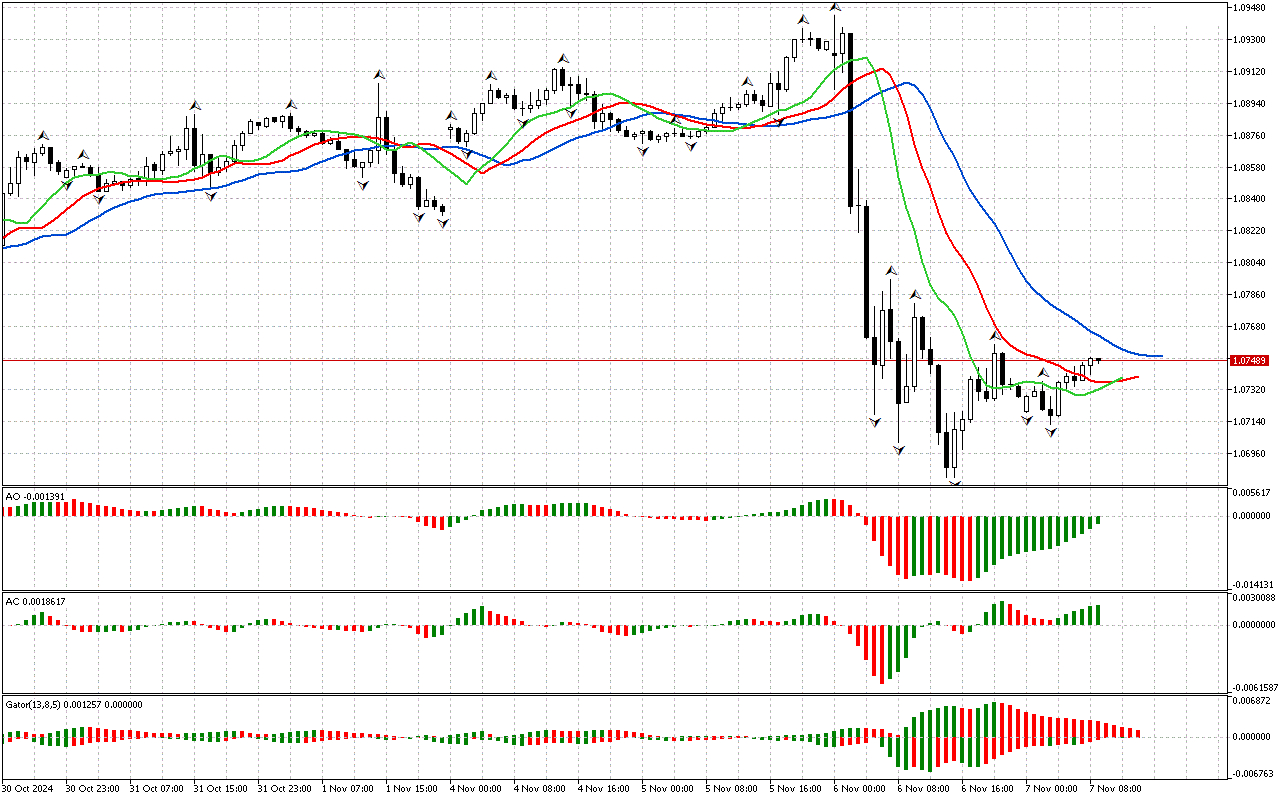Select the AC 0.0018617 indicator label

(x=36, y=601)
